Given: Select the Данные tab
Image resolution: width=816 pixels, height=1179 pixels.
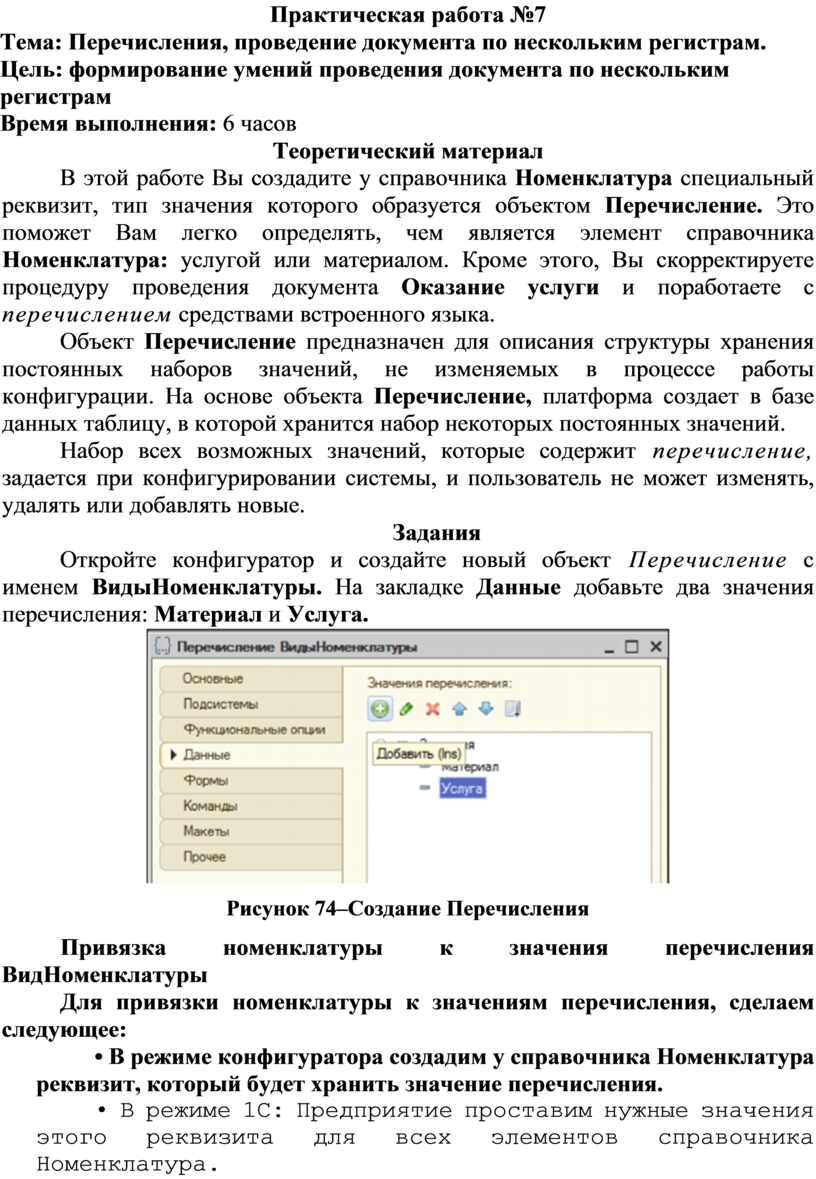Looking at the screenshot, I should pyautogui.click(x=250, y=755).
